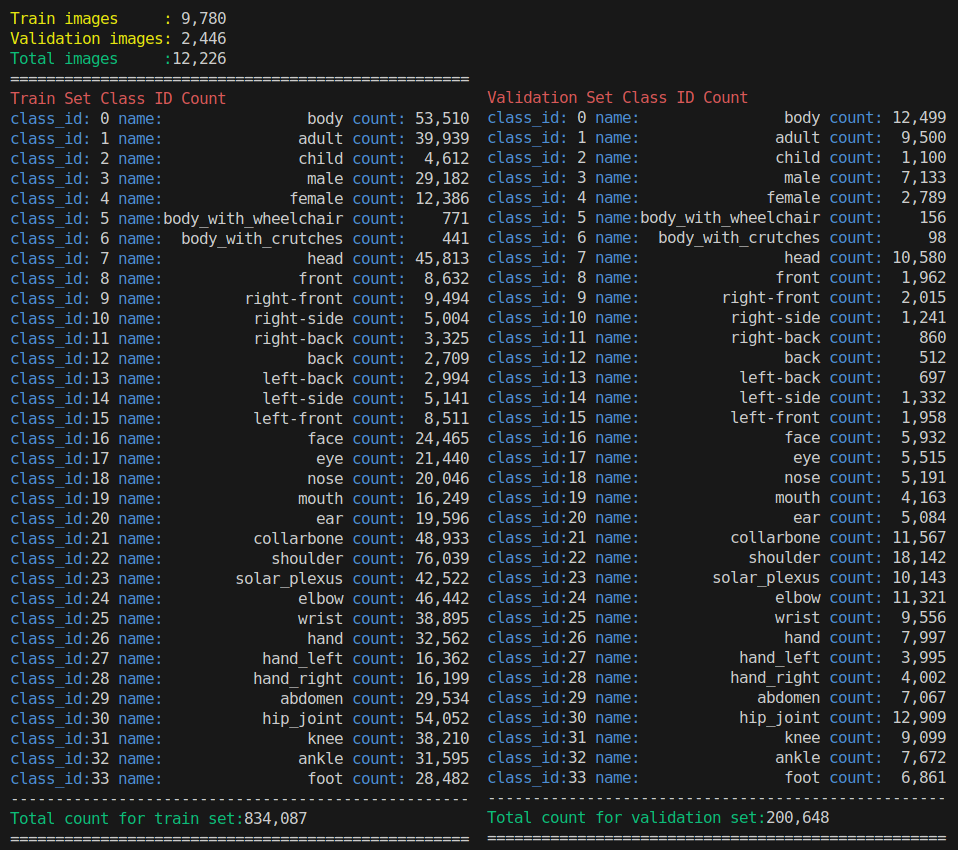Select the train right-side count 5,004
The width and height of the screenshot is (958, 850).
pos(447,319)
